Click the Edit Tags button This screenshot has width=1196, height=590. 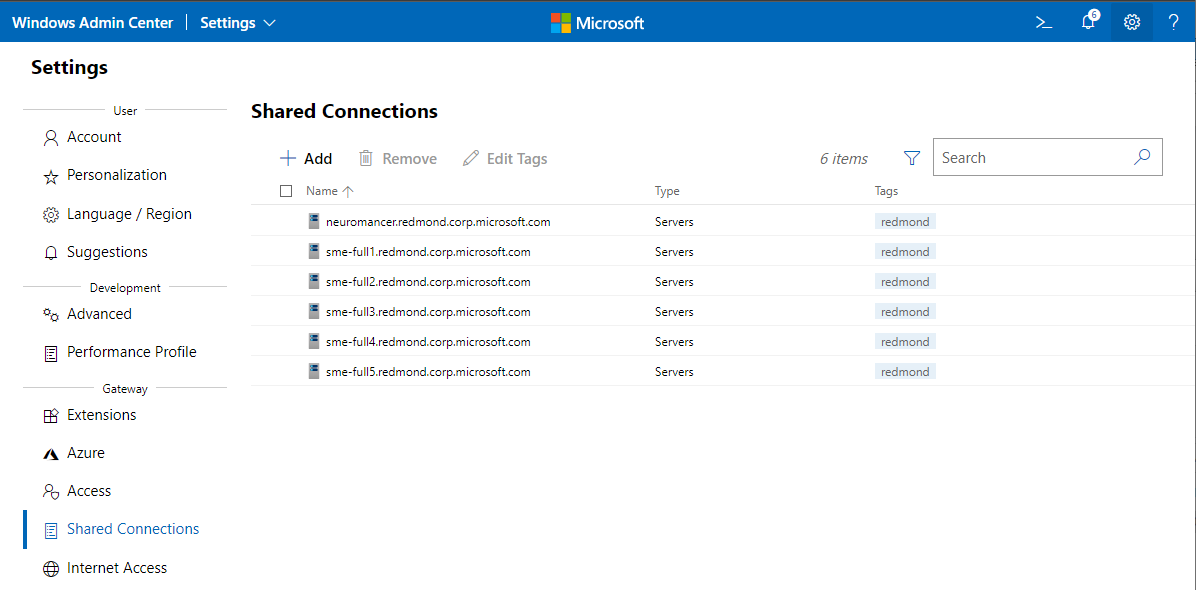pyautogui.click(x=505, y=158)
